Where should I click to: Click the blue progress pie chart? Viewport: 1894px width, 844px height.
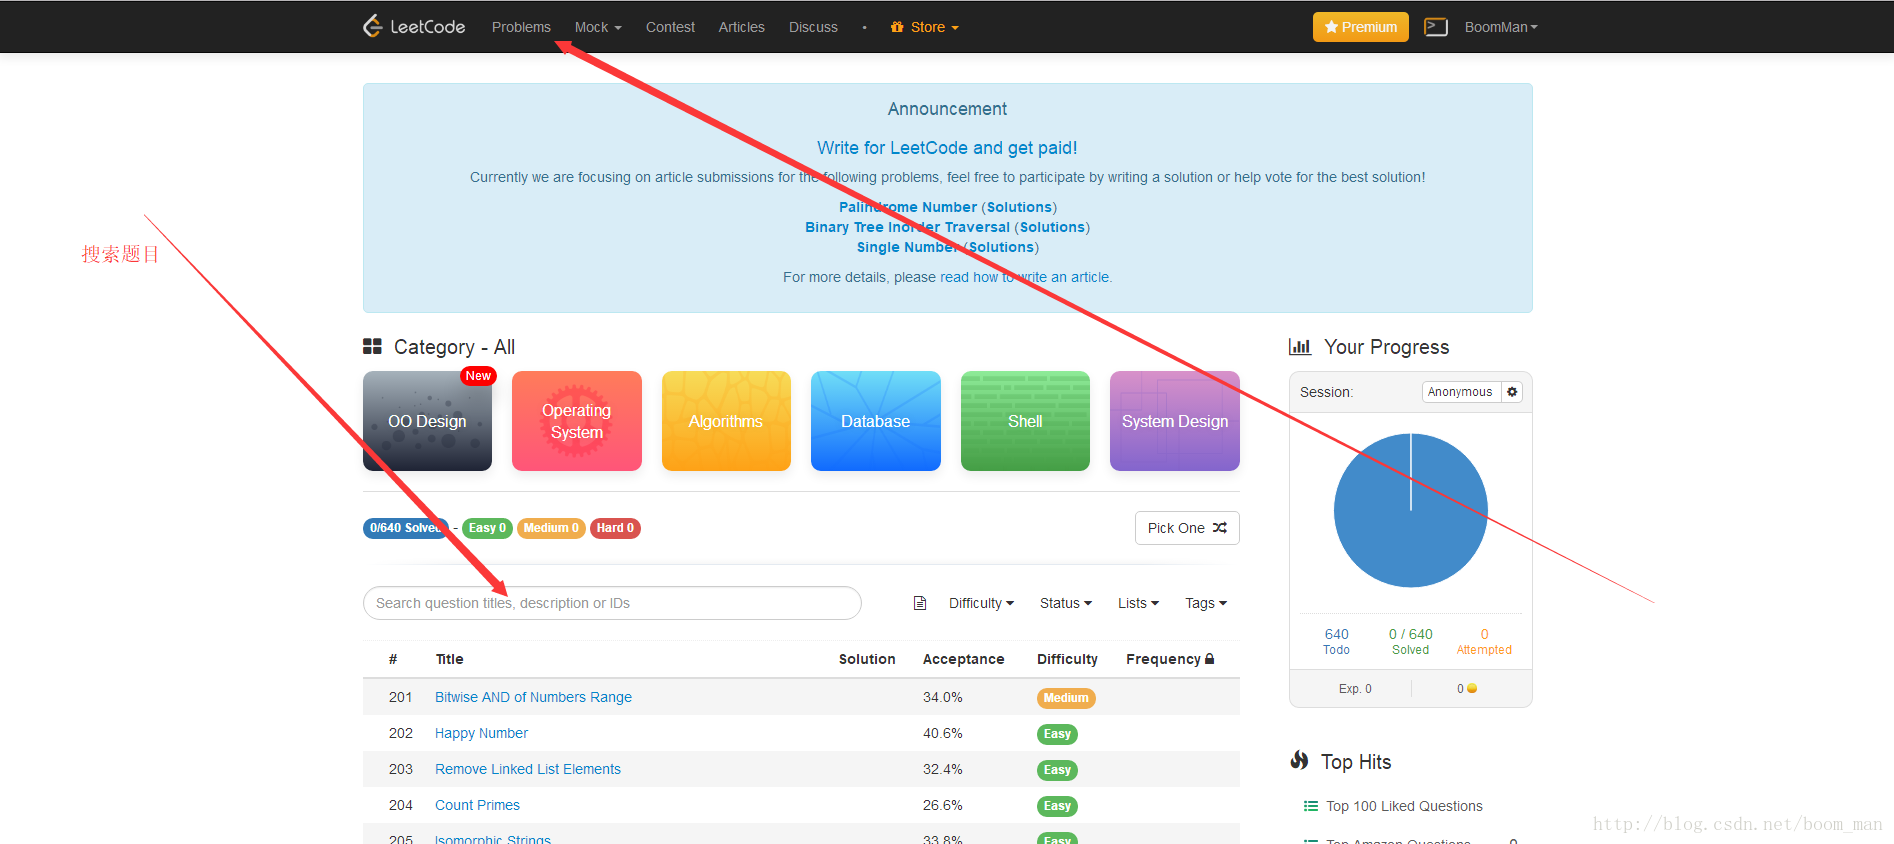coord(1410,510)
